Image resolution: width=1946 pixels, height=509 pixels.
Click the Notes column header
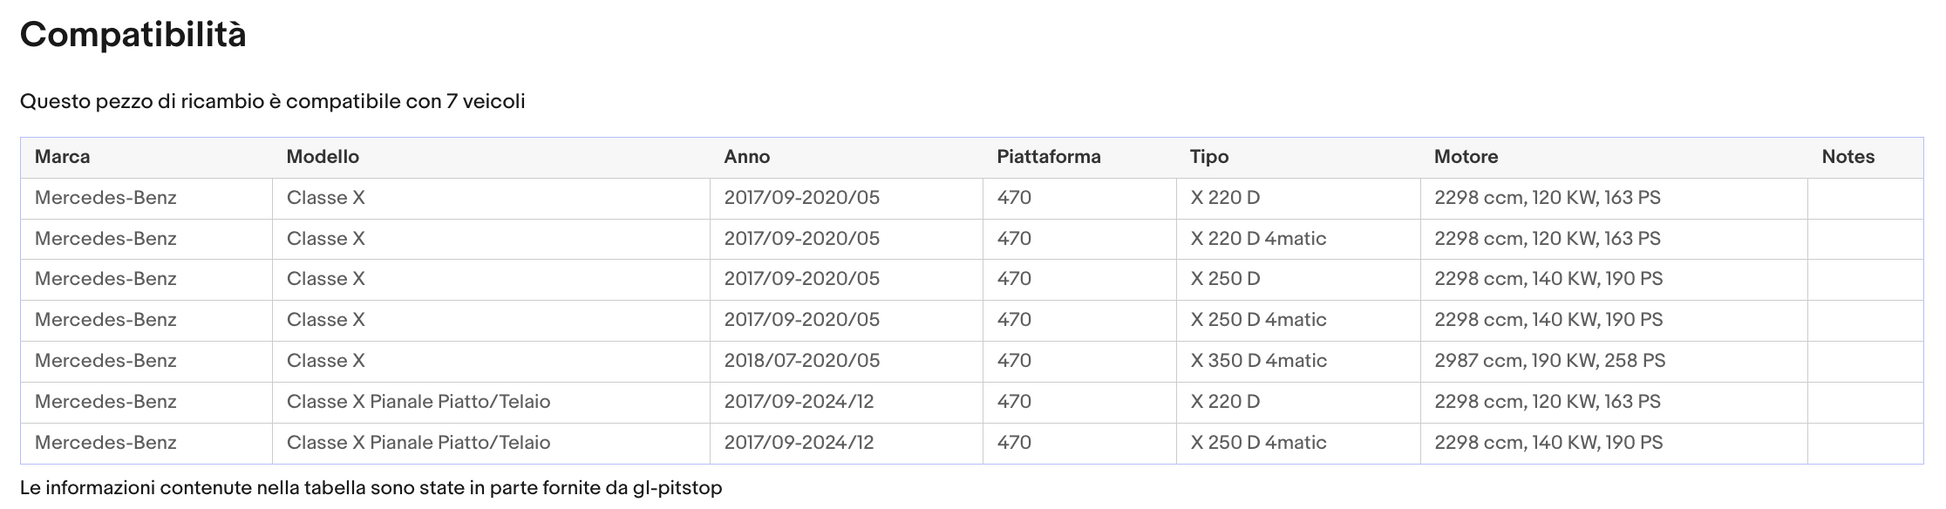click(1847, 157)
